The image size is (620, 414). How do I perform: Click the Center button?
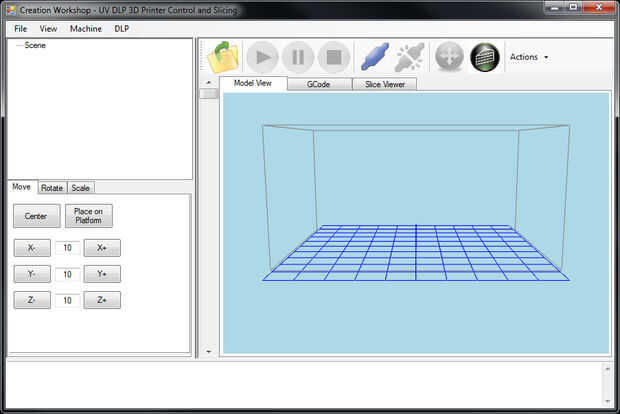point(36,216)
